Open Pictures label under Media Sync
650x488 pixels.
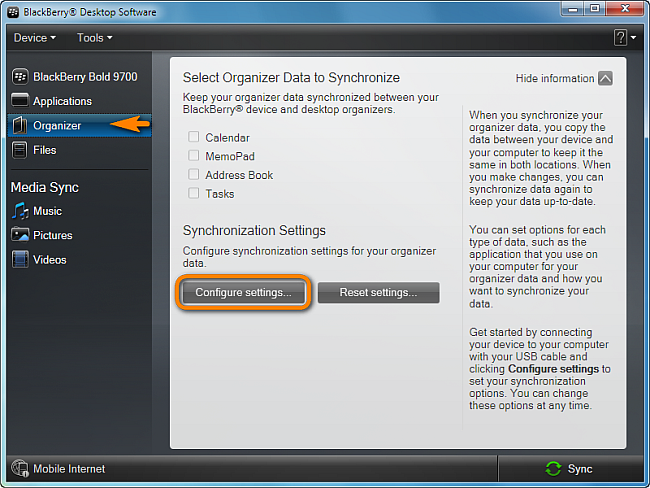[53, 236]
